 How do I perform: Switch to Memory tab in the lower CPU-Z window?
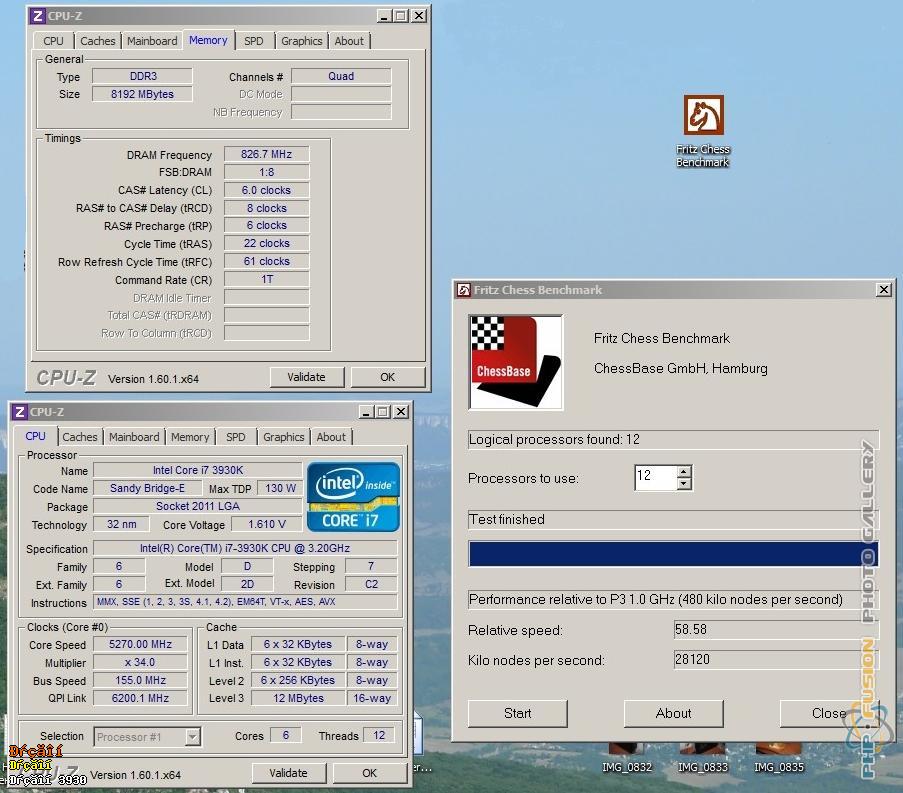pyautogui.click(x=190, y=437)
